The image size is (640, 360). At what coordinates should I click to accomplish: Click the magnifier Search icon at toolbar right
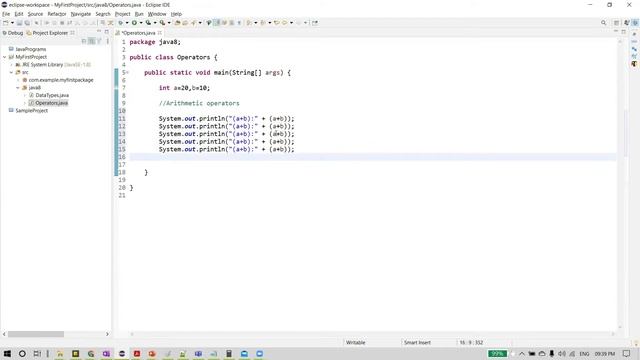(603, 23)
